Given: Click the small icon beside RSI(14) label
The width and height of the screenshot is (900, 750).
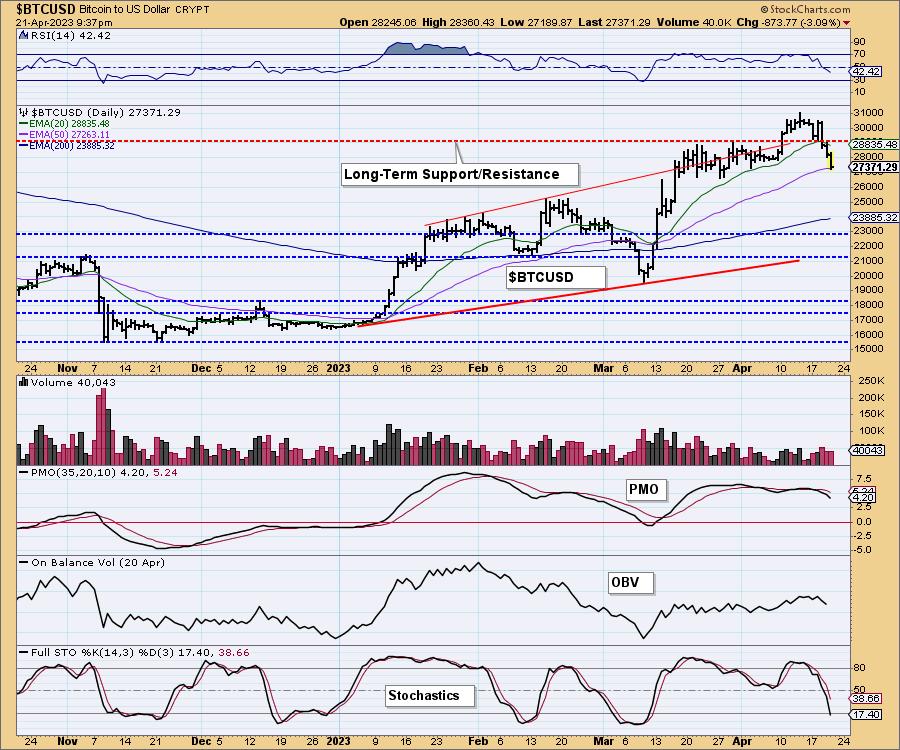Looking at the screenshot, I should click(23, 35).
